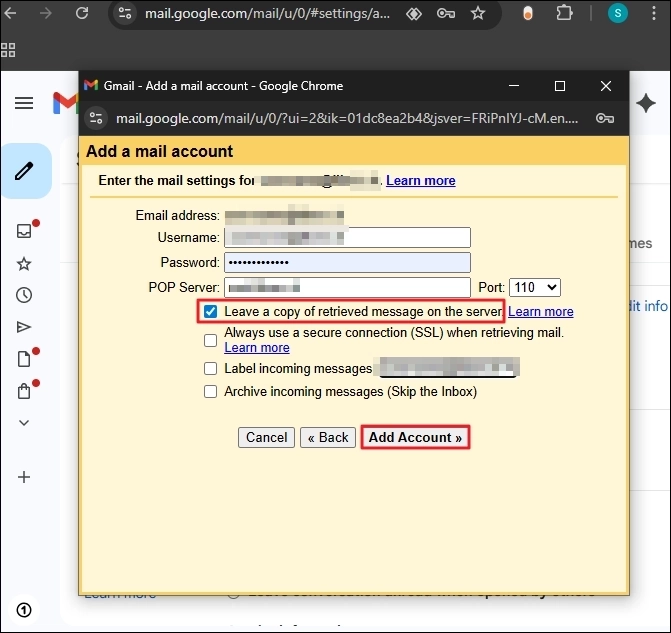Bookmark page using the star icon

pyautogui.click(x=478, y=14)
